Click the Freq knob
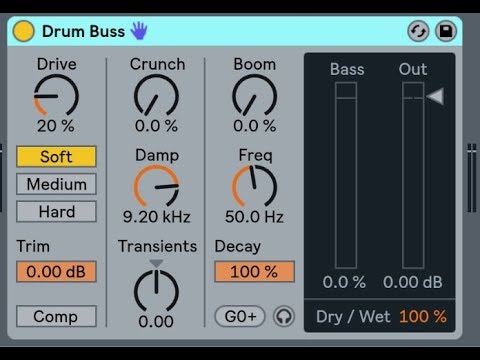Screen dimensions: 480x360 tap(254, 187)
